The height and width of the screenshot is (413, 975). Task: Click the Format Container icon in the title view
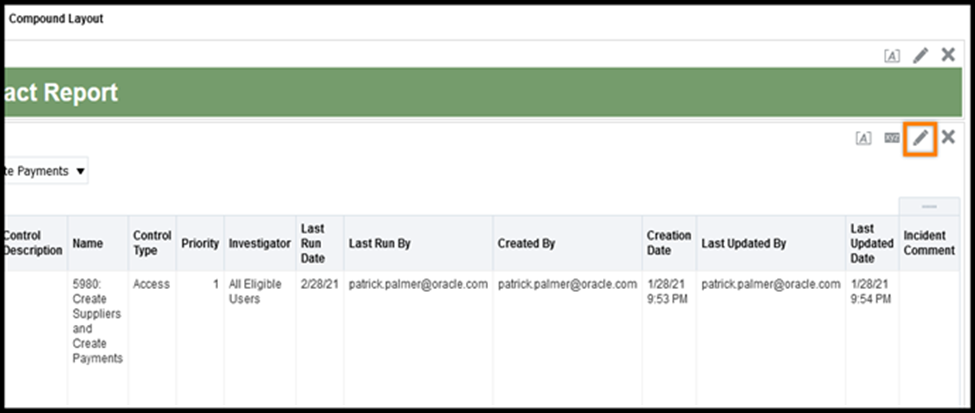pyautogui.click(x=891, y=56)
